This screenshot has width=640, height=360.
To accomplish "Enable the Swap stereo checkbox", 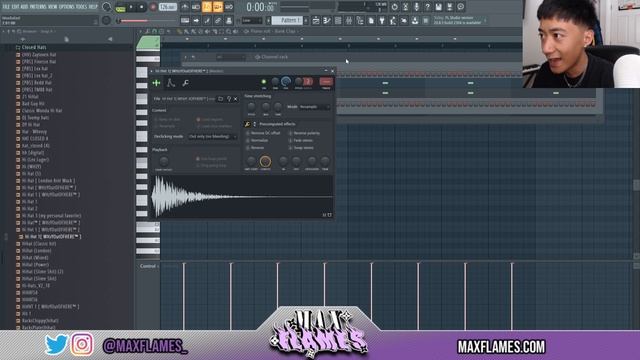I will click(291, 148).
